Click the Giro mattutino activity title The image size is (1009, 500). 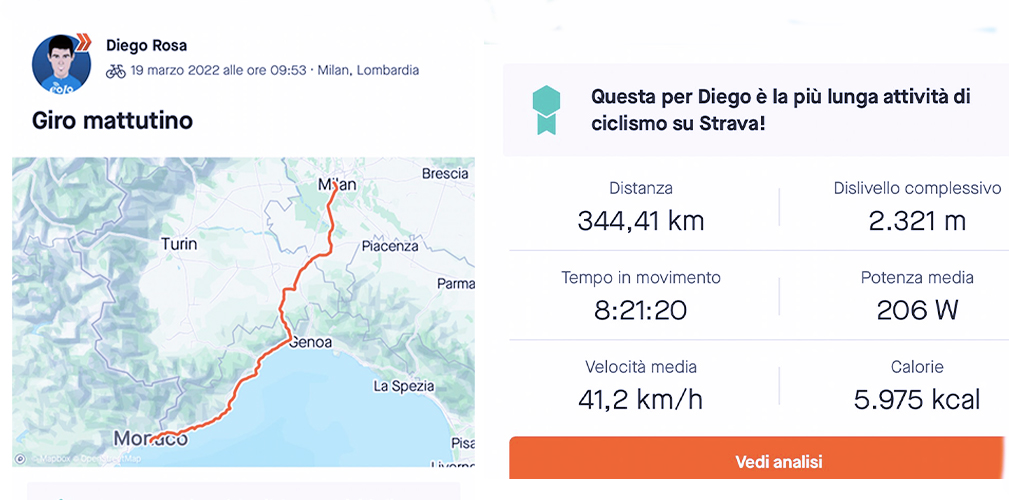point(112,121)
